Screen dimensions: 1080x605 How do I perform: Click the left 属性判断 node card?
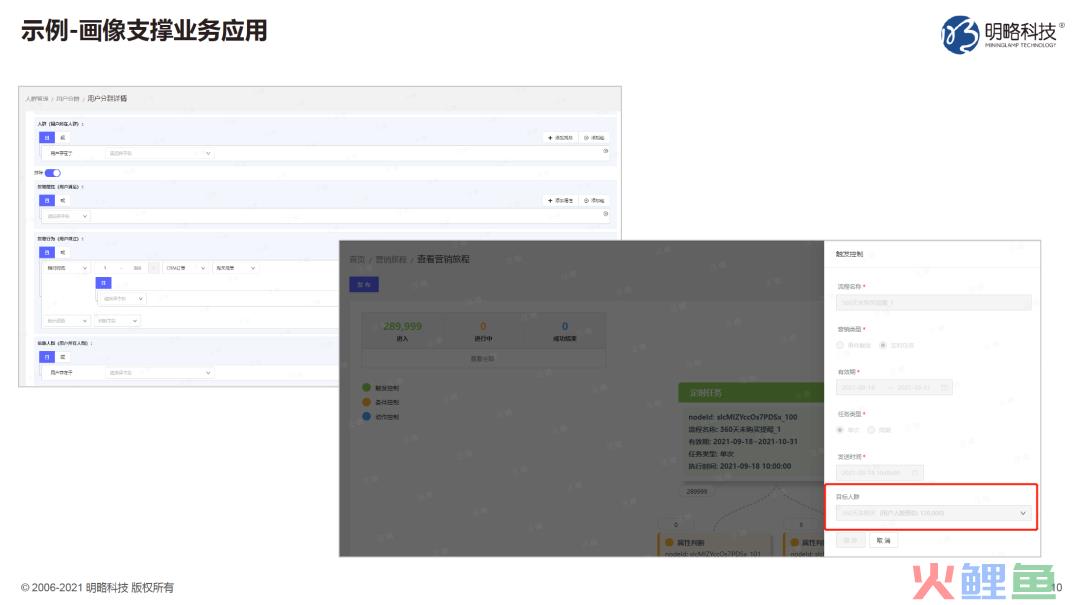[714, 544]
